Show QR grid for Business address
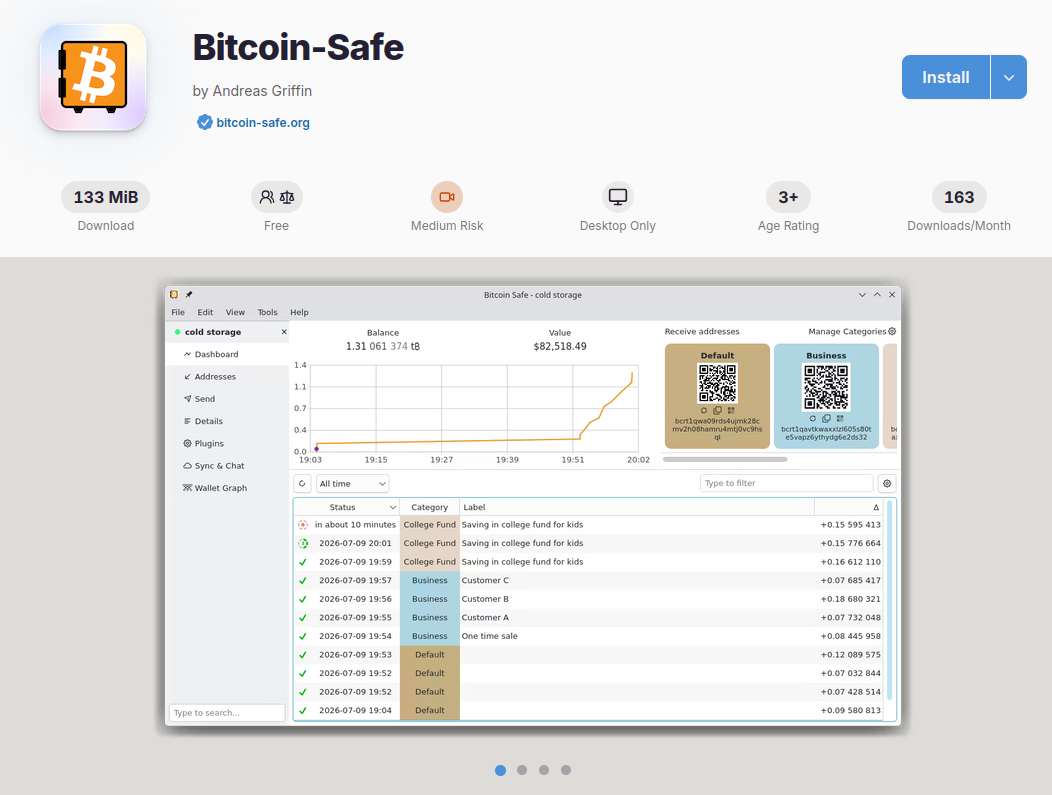The width and height of the screenshot is (1052, 795). click(840, 418)
